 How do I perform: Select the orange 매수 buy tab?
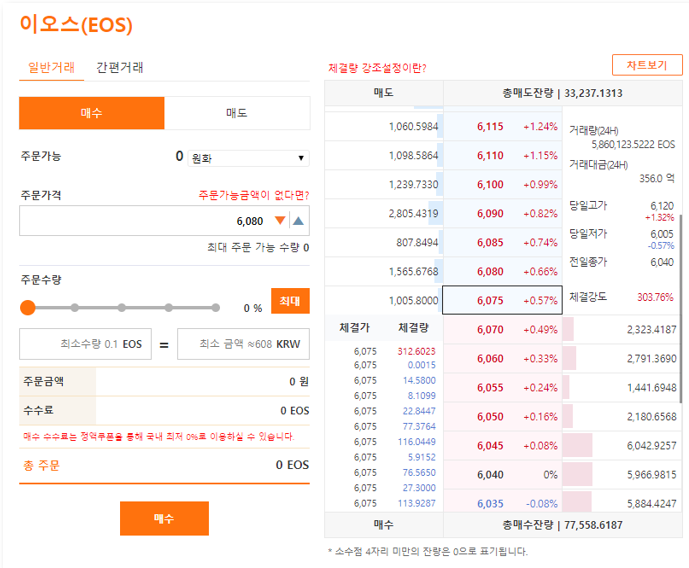click(92, 113)
